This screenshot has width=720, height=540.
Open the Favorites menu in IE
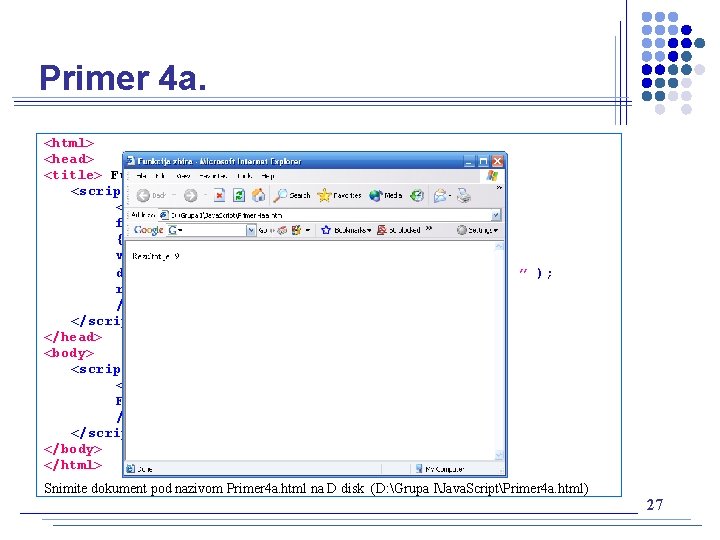[213, 176]
